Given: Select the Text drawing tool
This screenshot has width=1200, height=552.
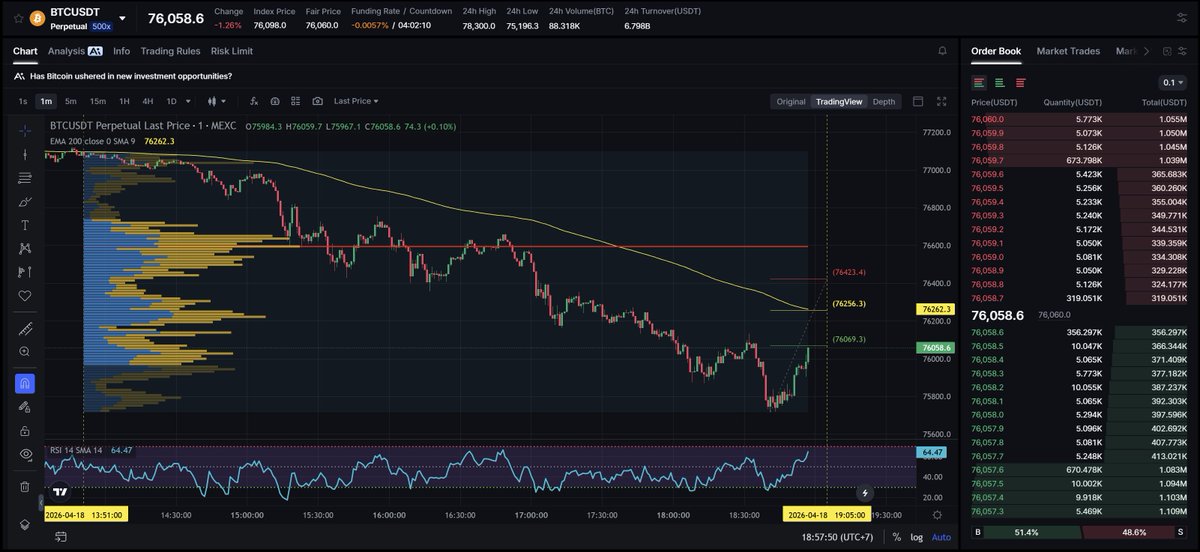Looking at the screenshot, I should point(25,225).
